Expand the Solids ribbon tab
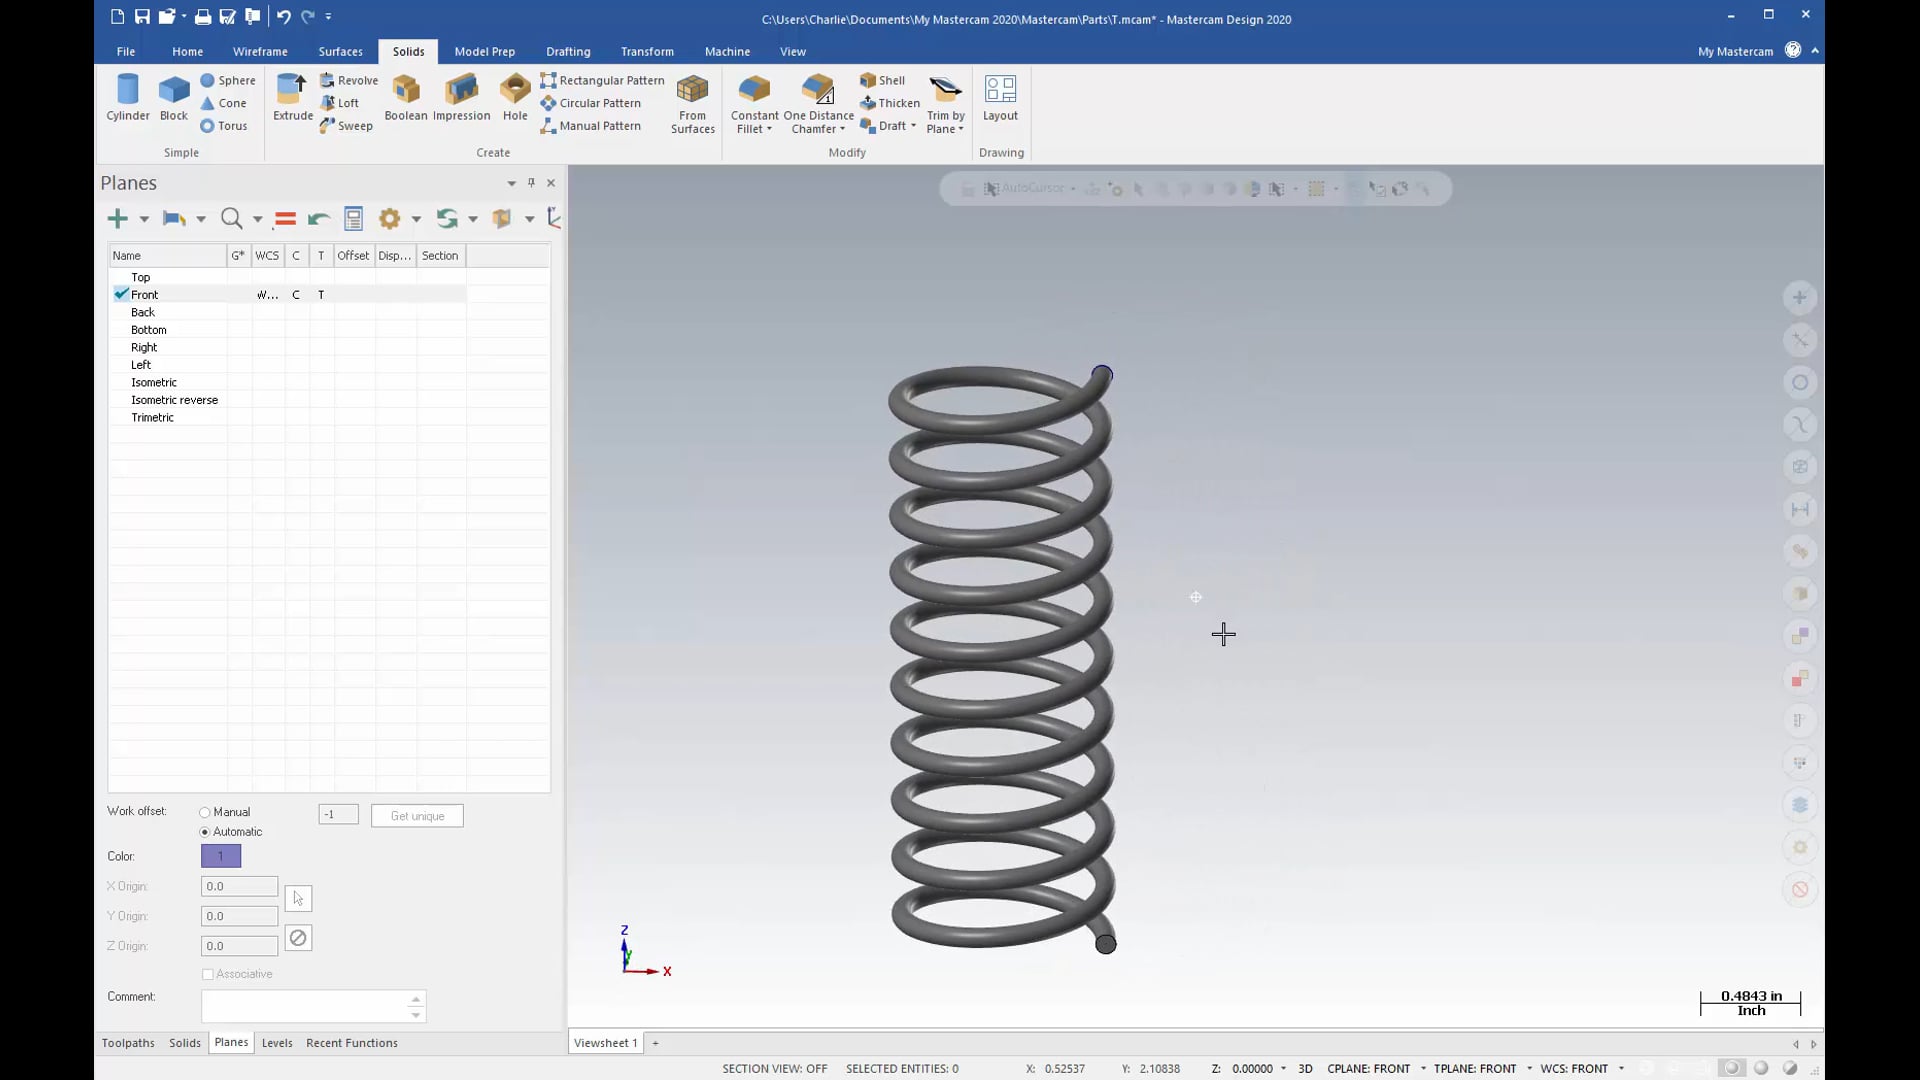The height and width of the screenshot is (1080, 1920). 409,51
